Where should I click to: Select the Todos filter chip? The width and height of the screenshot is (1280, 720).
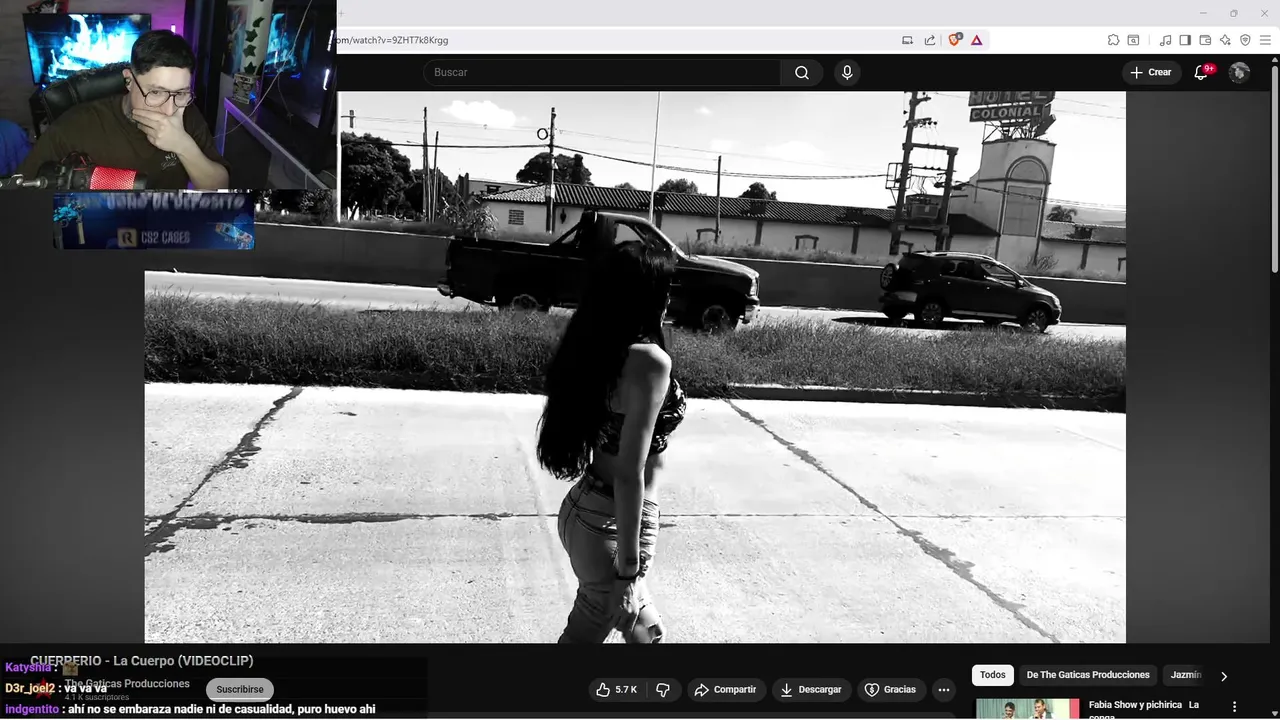point(993,675)
